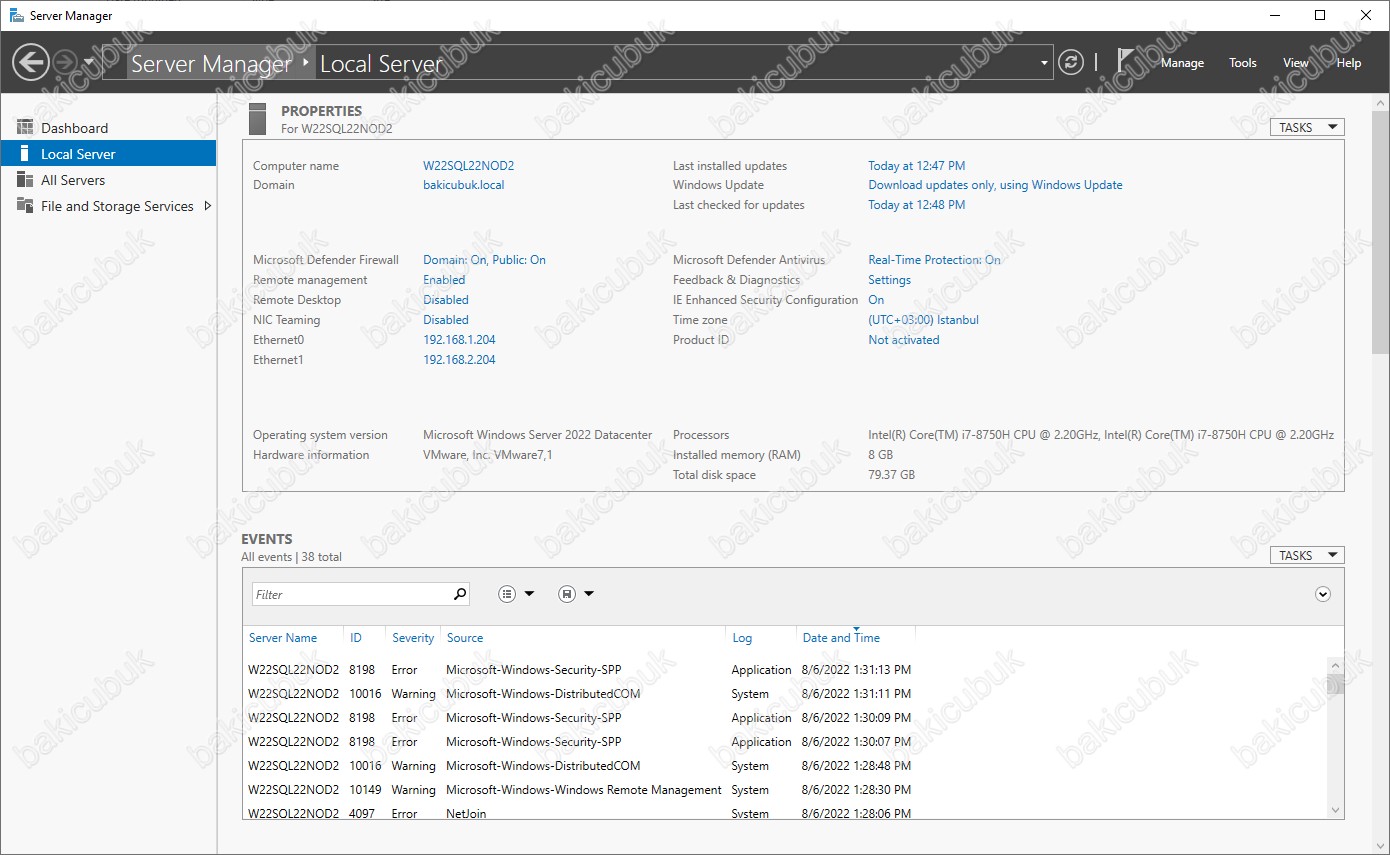The height and width of the screenshot is (855, 1390).
Task: Open the View menu
Action: (1296, 62)
